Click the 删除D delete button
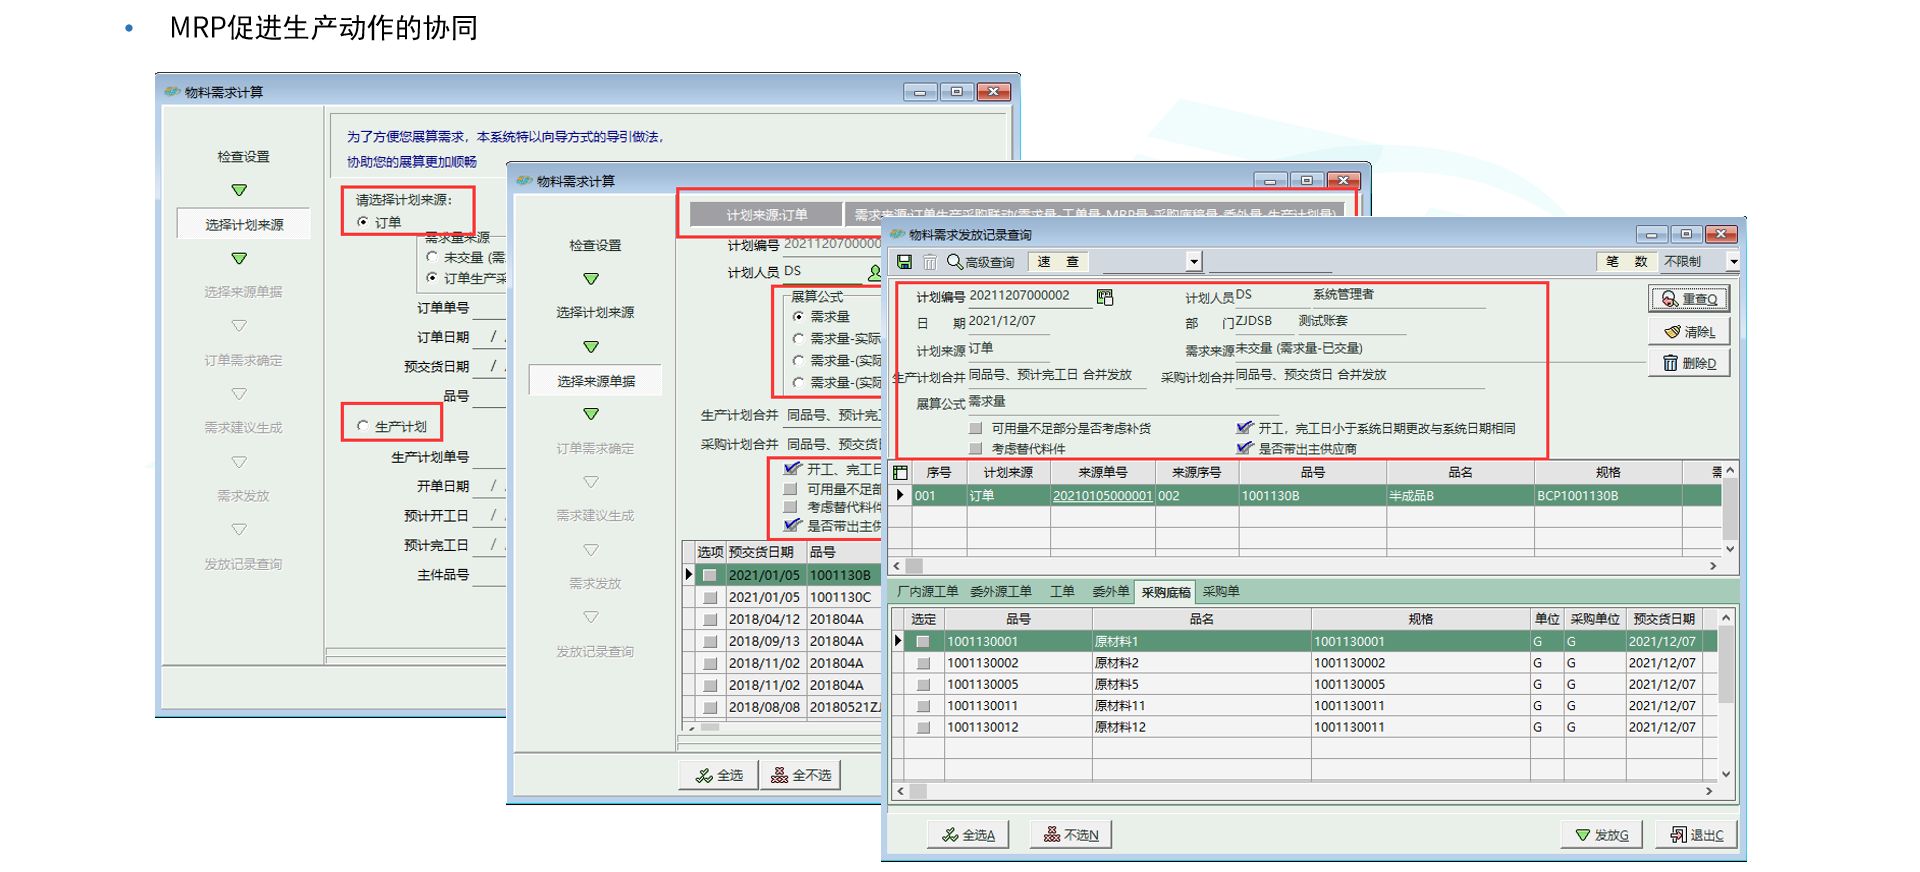Screen dimensions: 1920x872 [1688, 363]
